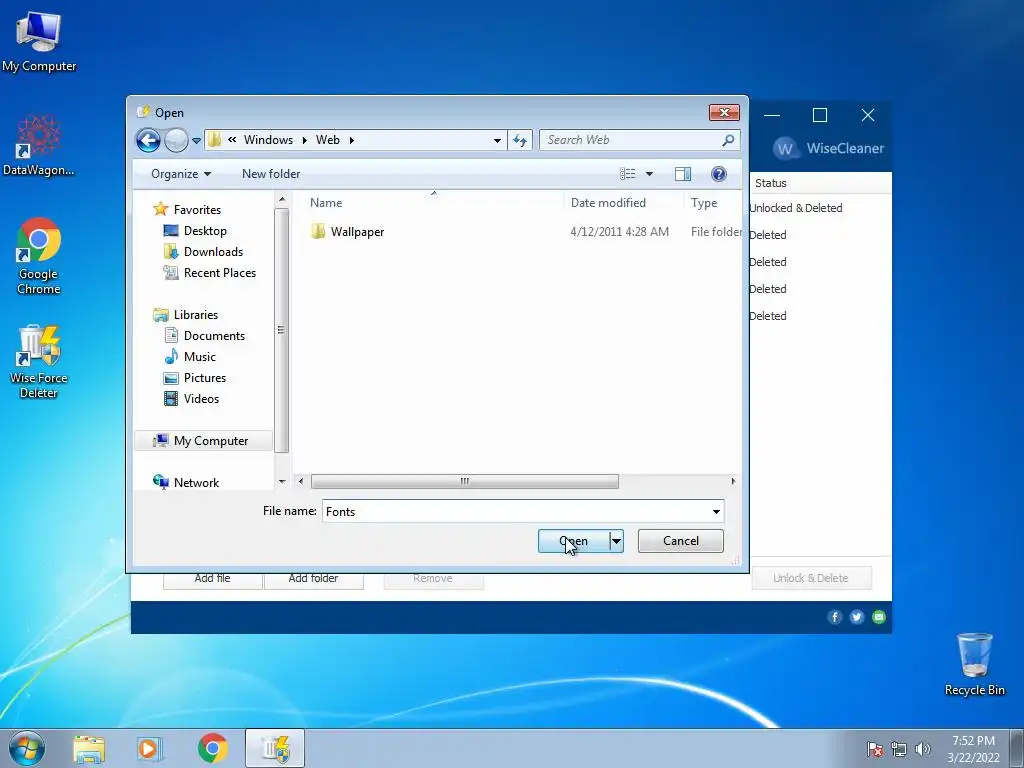Click the Open button
Screen dimensions: 1024x768
pos(573,541)
